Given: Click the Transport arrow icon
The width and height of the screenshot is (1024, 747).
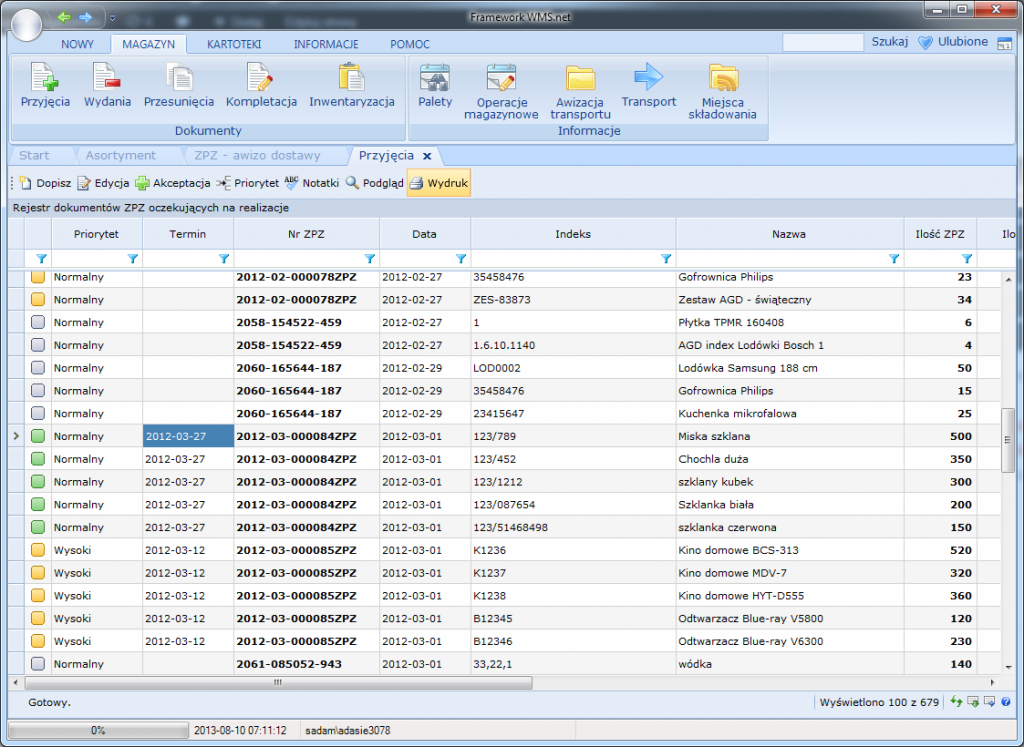Looking at the screenshot, I should 649,78.
